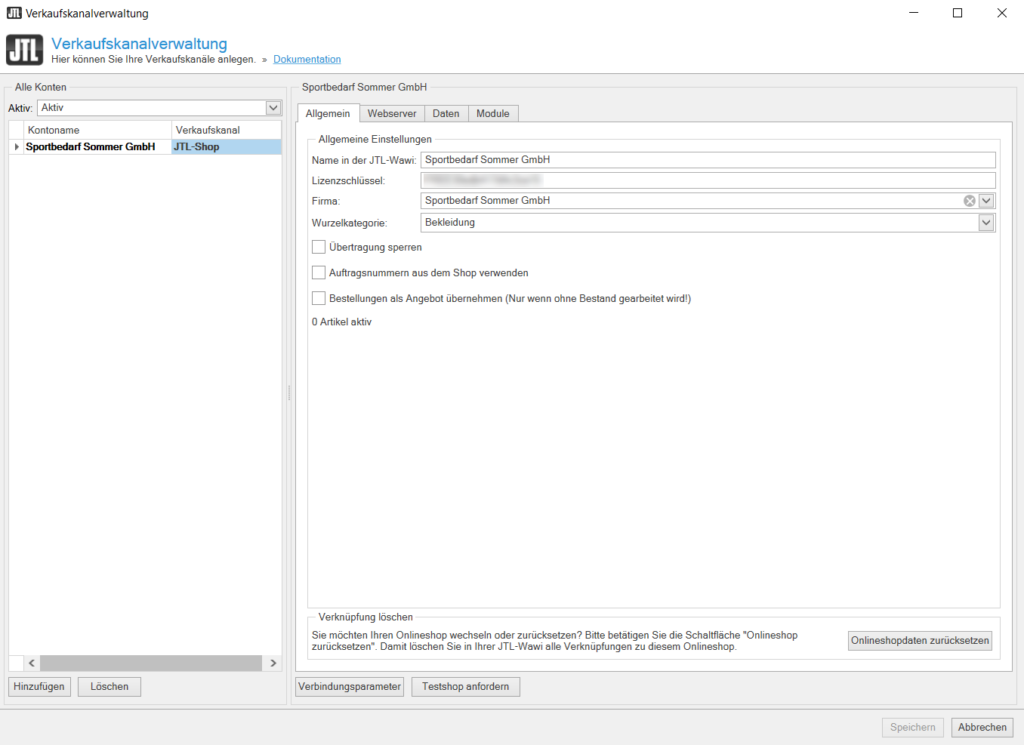1024x745 pixels.
Task: Switch to the Daten tab
Action: 446,114
